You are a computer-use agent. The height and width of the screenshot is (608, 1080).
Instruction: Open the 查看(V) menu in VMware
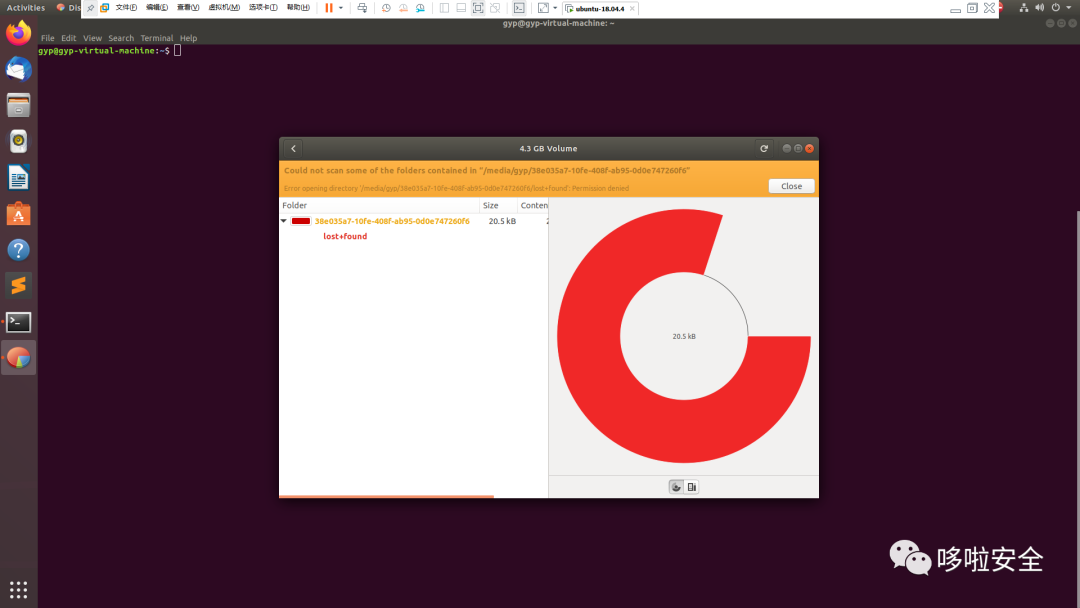[188, 8]
